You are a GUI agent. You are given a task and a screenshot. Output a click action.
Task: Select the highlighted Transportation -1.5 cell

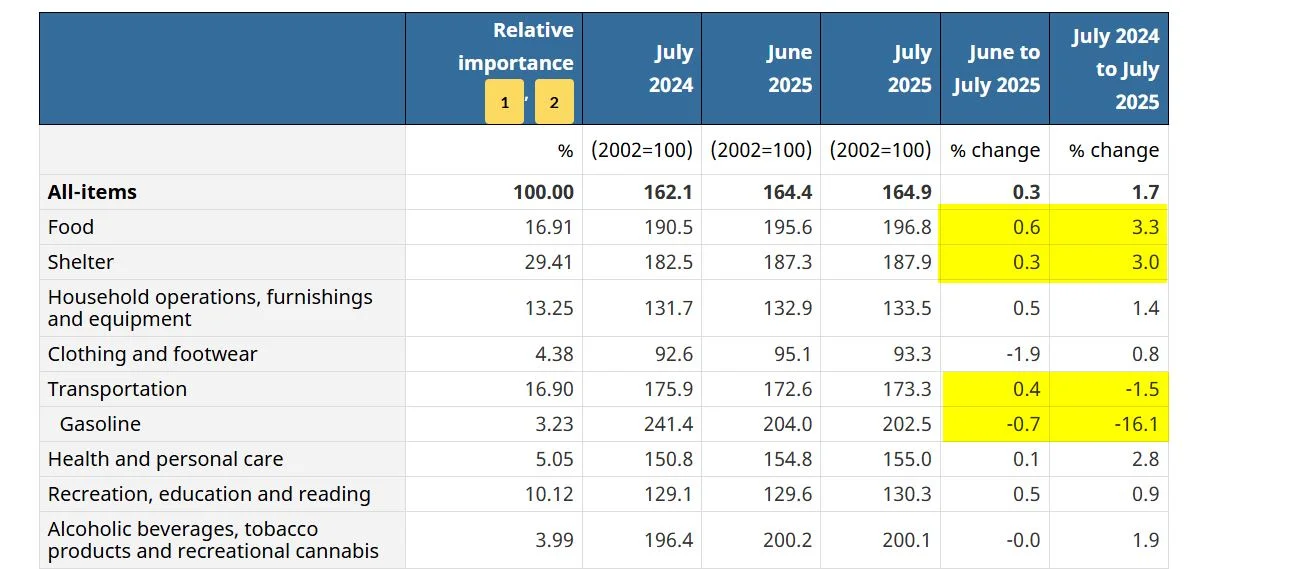tap(1141, 389)
